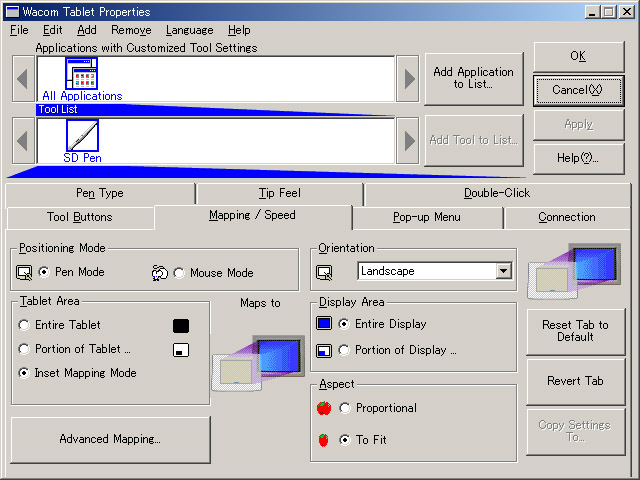Switch to the Double-Click tab
This screenshot has width=640, height=480.
coord(497,193)
